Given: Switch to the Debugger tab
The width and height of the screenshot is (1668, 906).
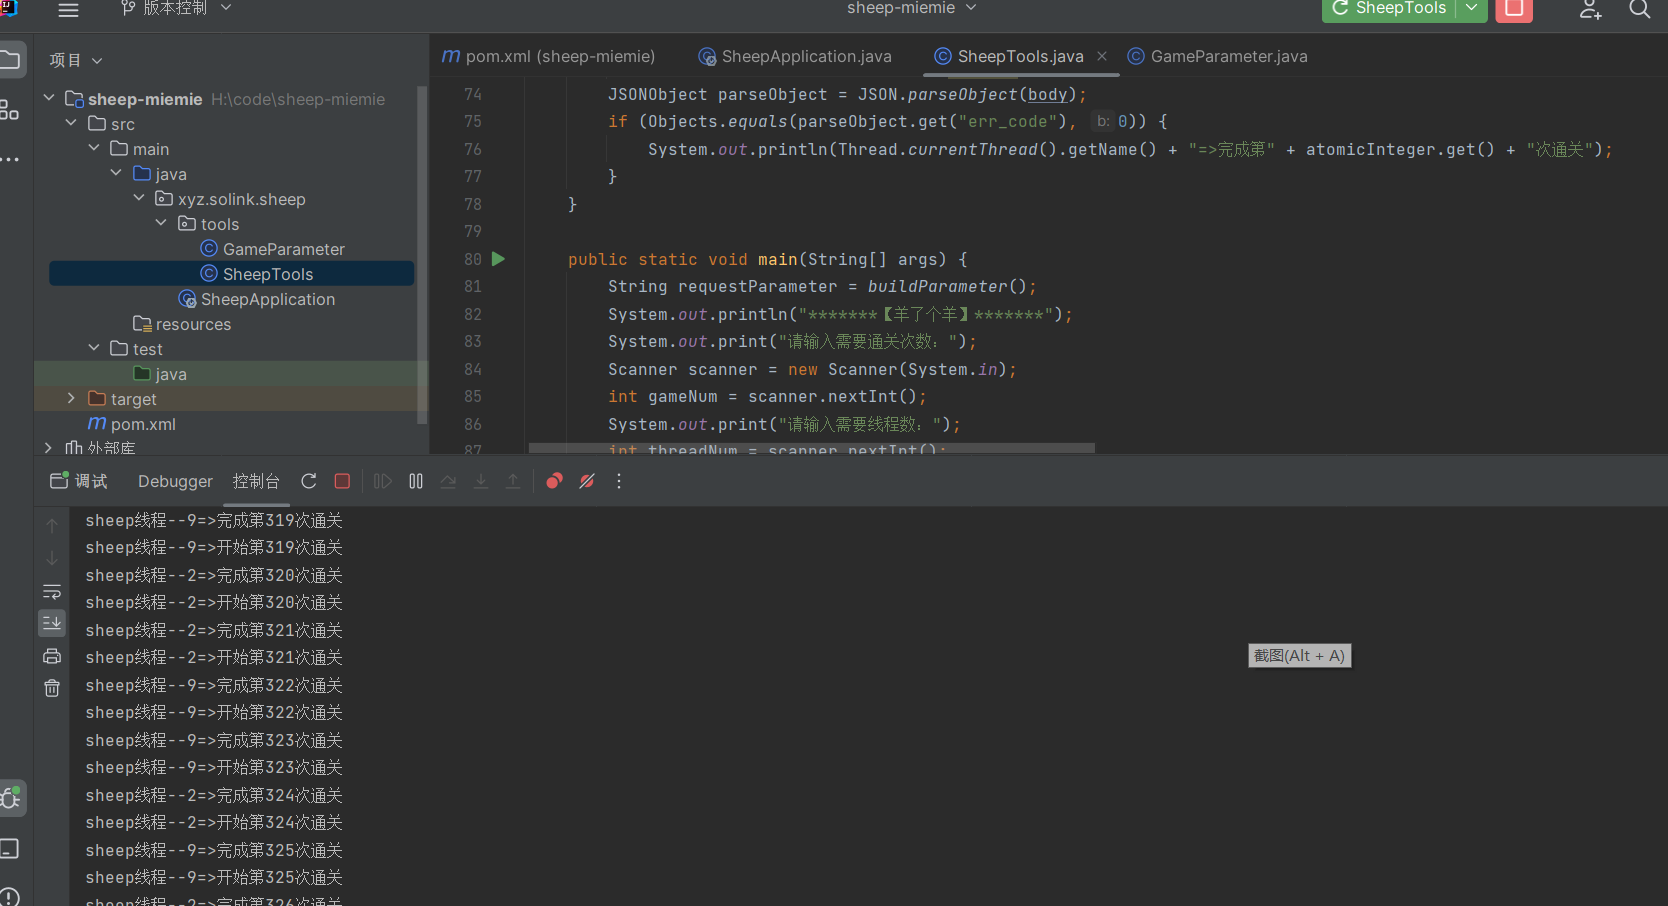Looking at the screenshot, I should 175,481.
